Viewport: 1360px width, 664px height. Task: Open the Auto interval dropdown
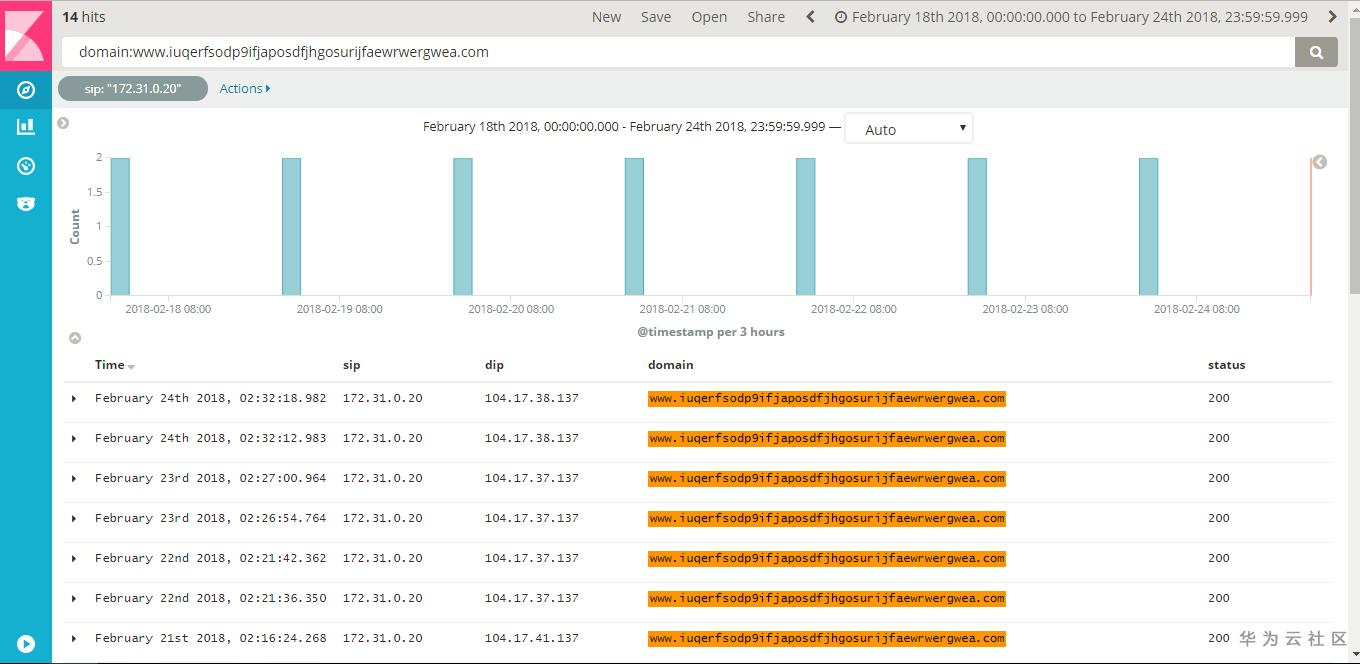click(x=908, y=129)
